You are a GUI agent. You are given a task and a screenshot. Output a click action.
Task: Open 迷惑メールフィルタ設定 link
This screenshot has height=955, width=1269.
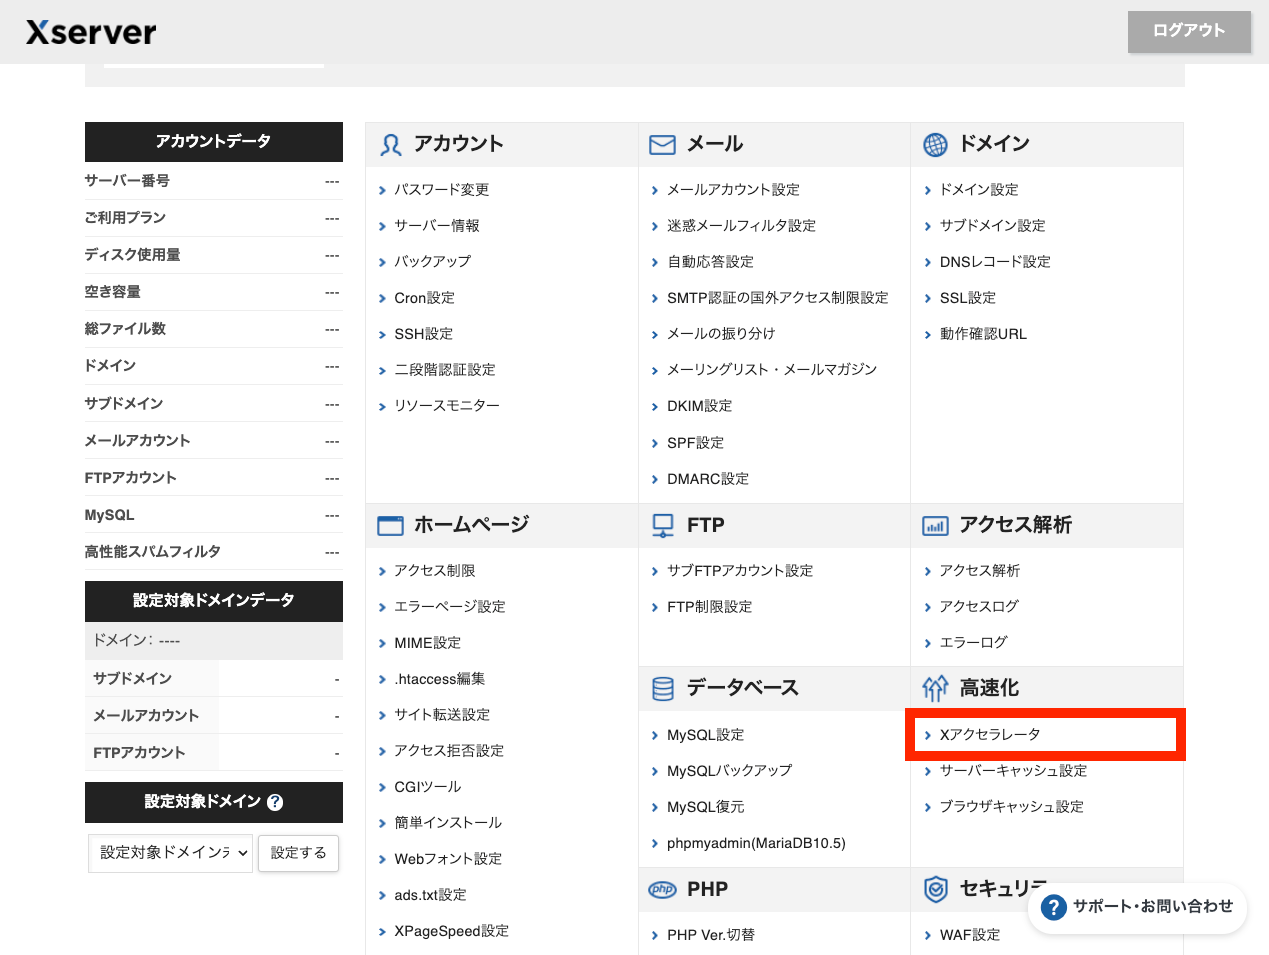pos(741,225)
